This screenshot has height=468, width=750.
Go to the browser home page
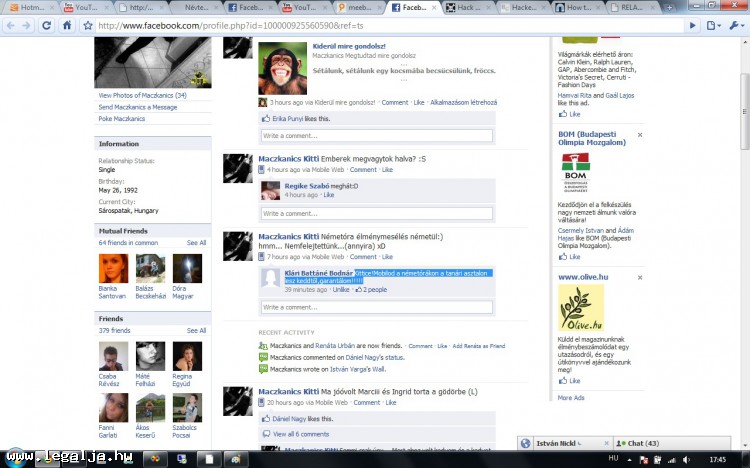[x=67, y=25]
